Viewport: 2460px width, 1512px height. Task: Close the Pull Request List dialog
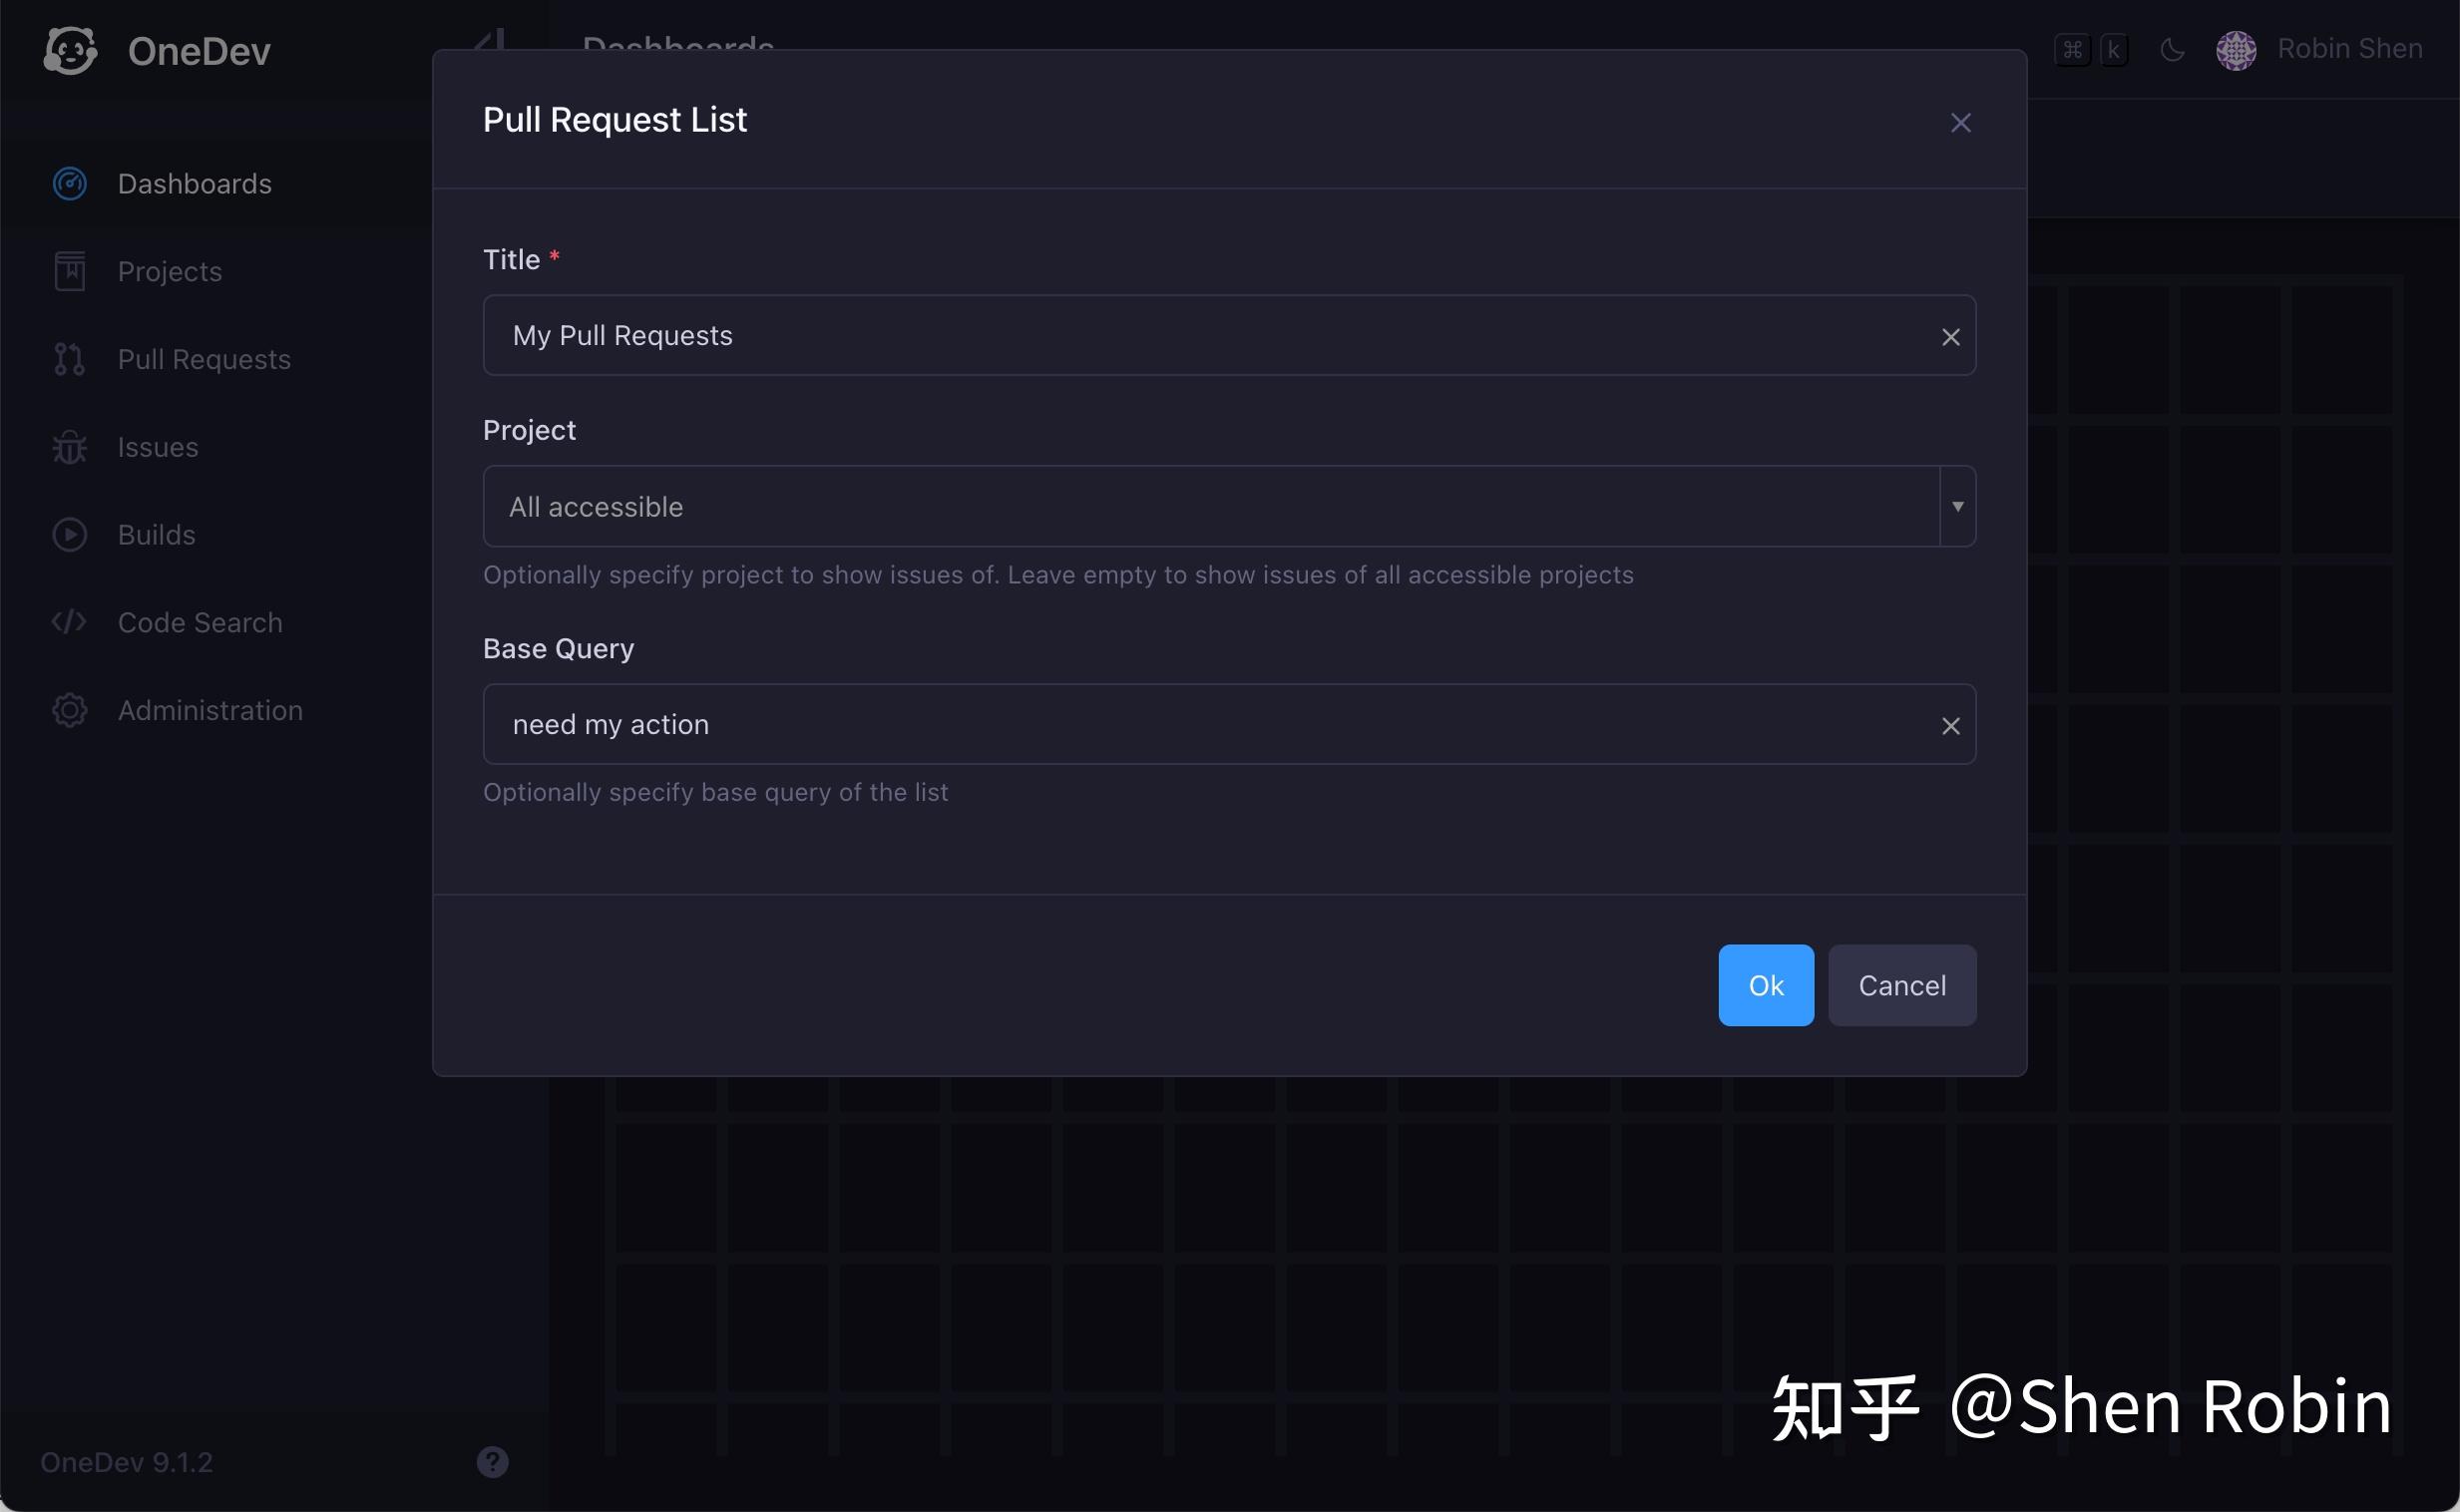point(1960,122)
